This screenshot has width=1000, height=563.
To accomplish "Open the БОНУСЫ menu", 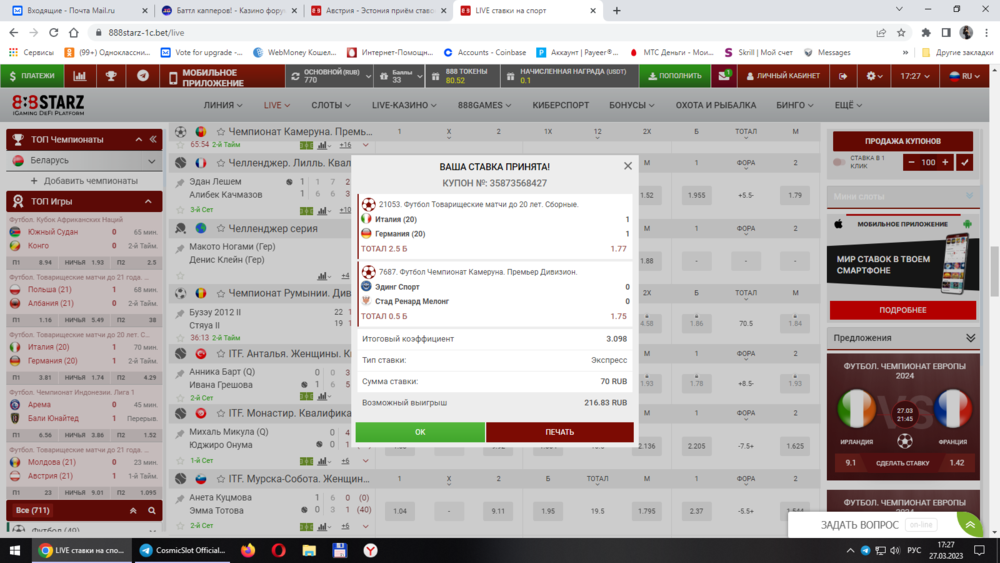I will (x=631, y=105).
